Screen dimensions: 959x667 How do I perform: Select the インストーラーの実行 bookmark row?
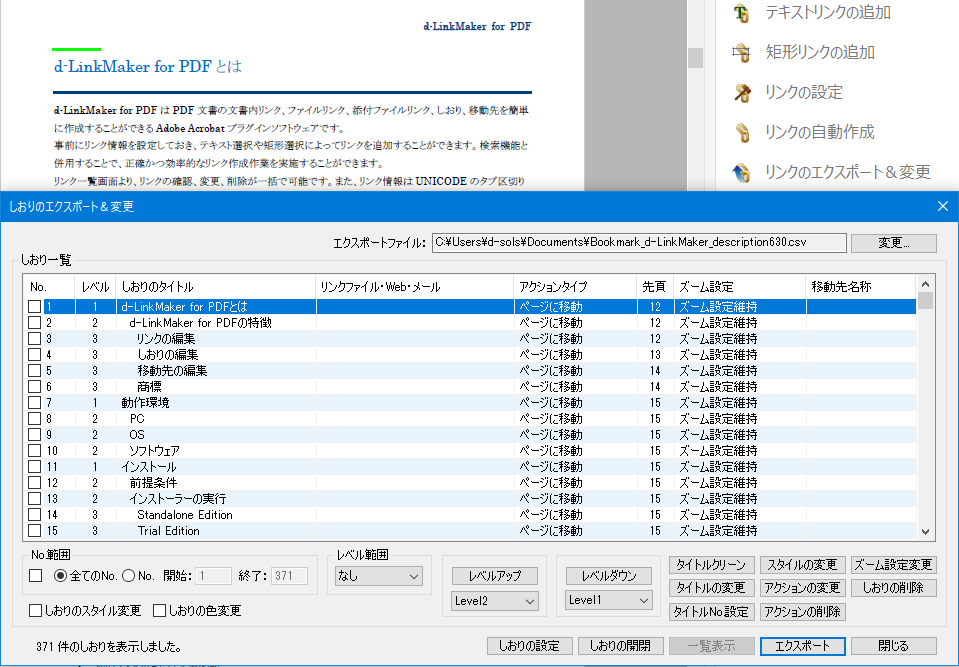pos(470,499)
